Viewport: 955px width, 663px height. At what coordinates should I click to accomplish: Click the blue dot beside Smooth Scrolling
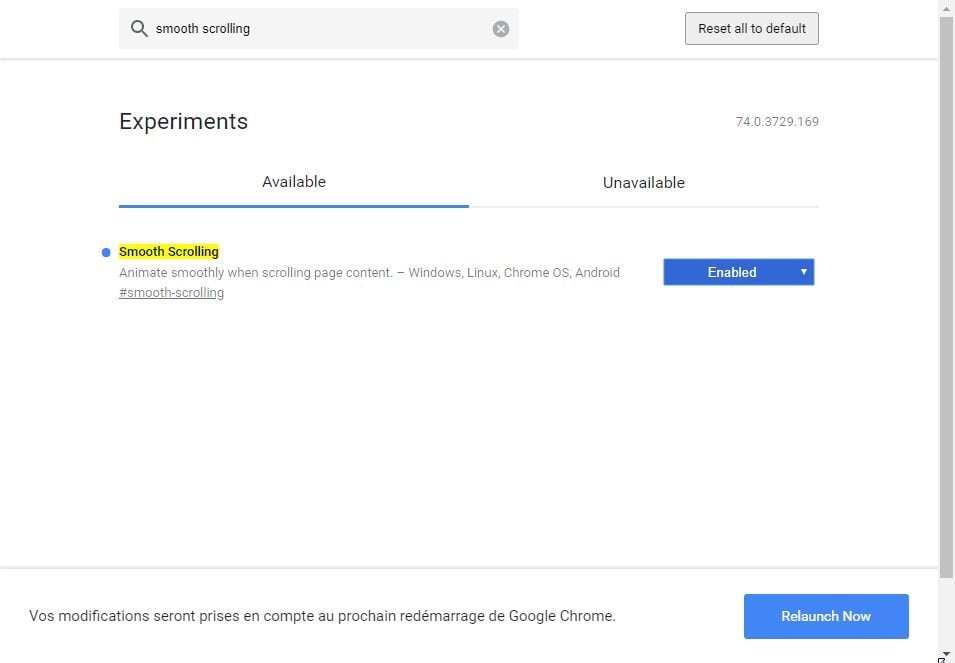tap(106, 252)
